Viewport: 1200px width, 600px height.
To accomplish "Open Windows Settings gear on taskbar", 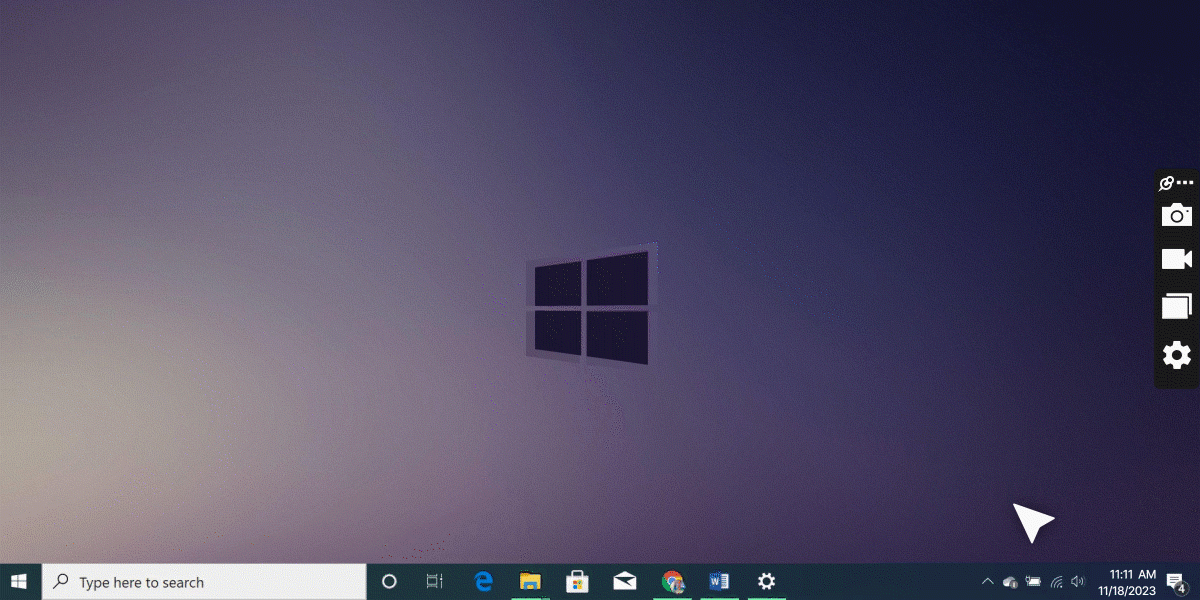I will click(x=767, y=581).
